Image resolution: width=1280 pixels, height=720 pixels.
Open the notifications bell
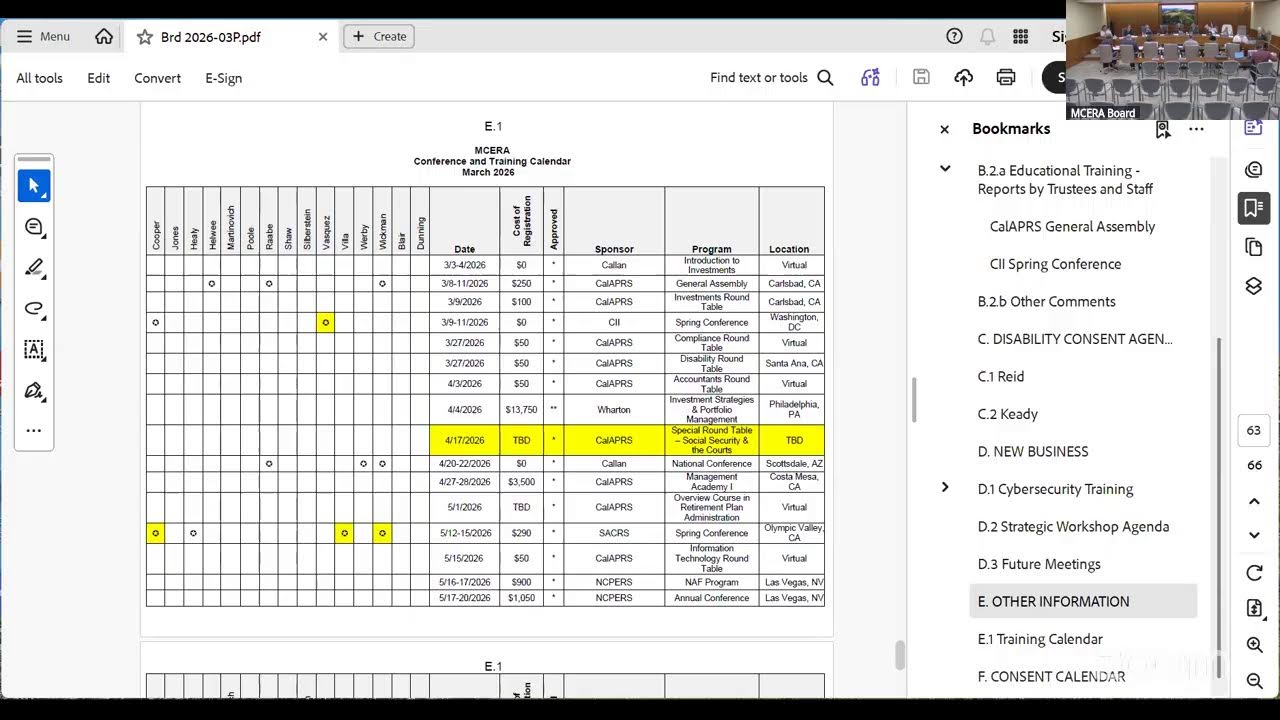pyautogui.click(x=987, y=37)
